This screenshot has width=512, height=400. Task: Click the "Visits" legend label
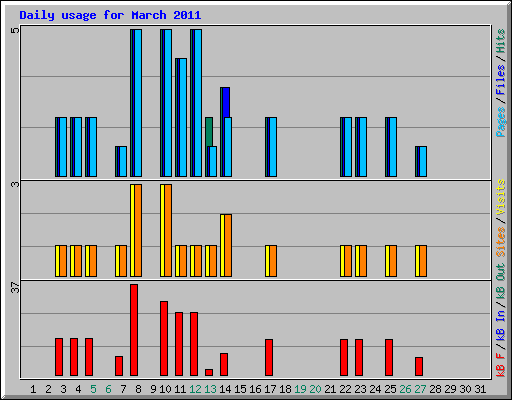click(500, 197)
